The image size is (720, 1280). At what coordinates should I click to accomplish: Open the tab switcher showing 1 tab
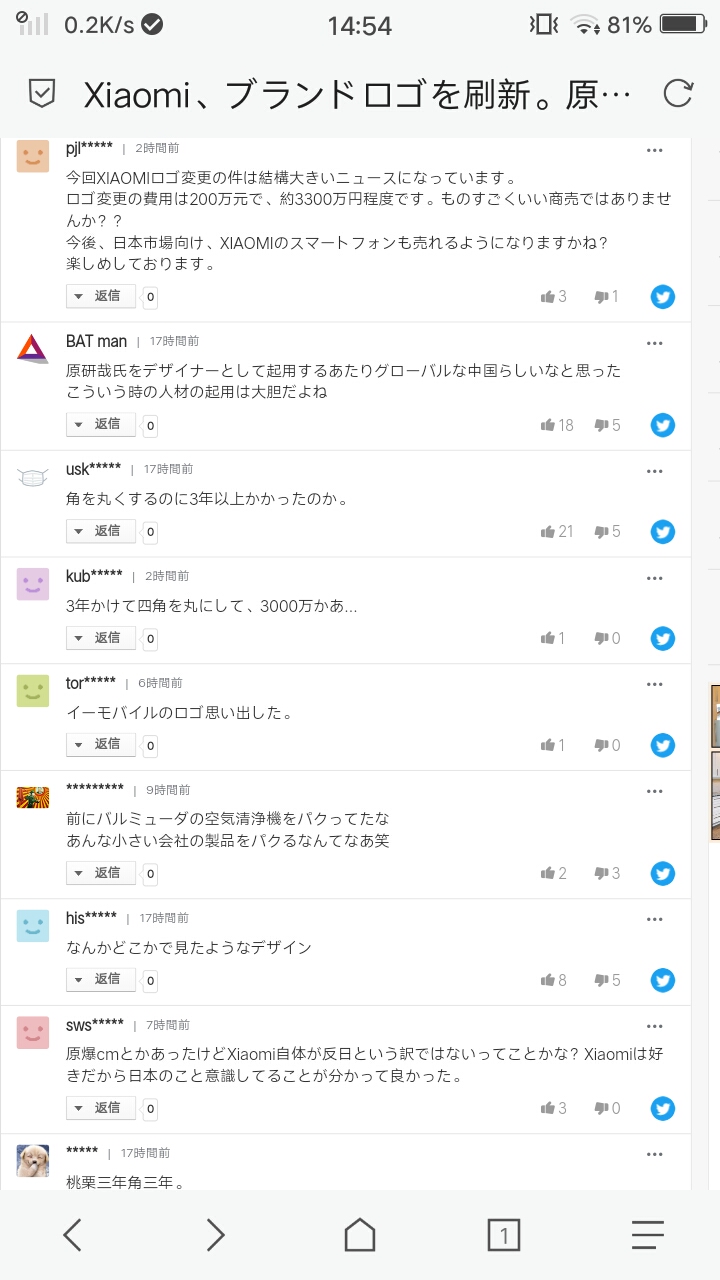tap(504, 1235)
